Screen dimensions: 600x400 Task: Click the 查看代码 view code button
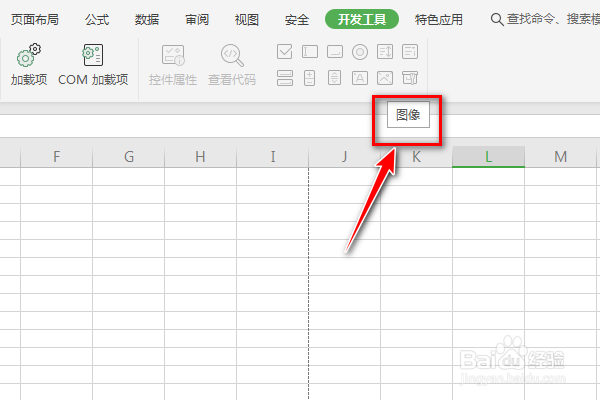pyautogui.click(x=232, y=65)
